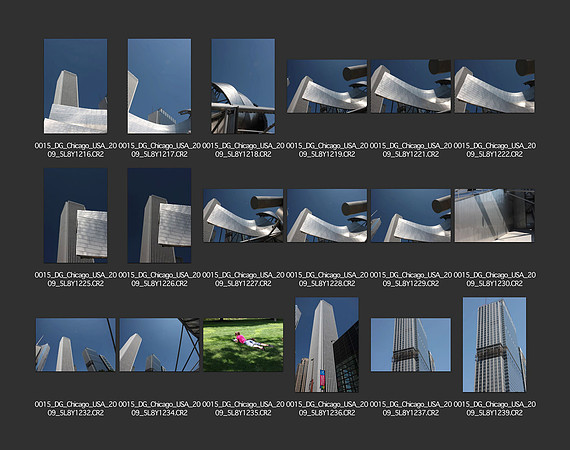Click the filename label ending 5L8Y1235.CR2
The width and height of the screenshot is (570, 450).
pos(243,409)
